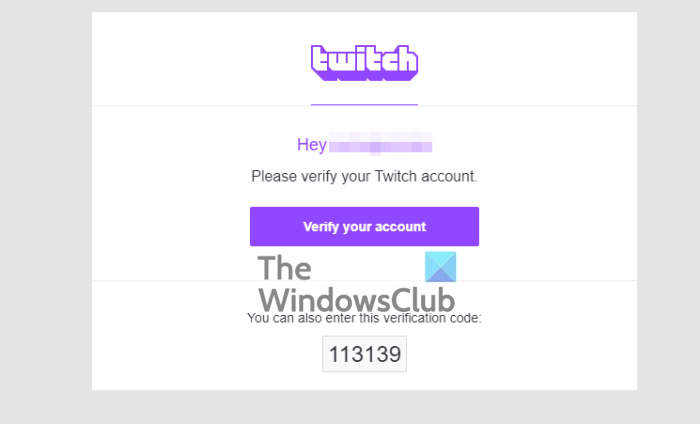Click the gray word The in watermark

[x=285, y=268]
